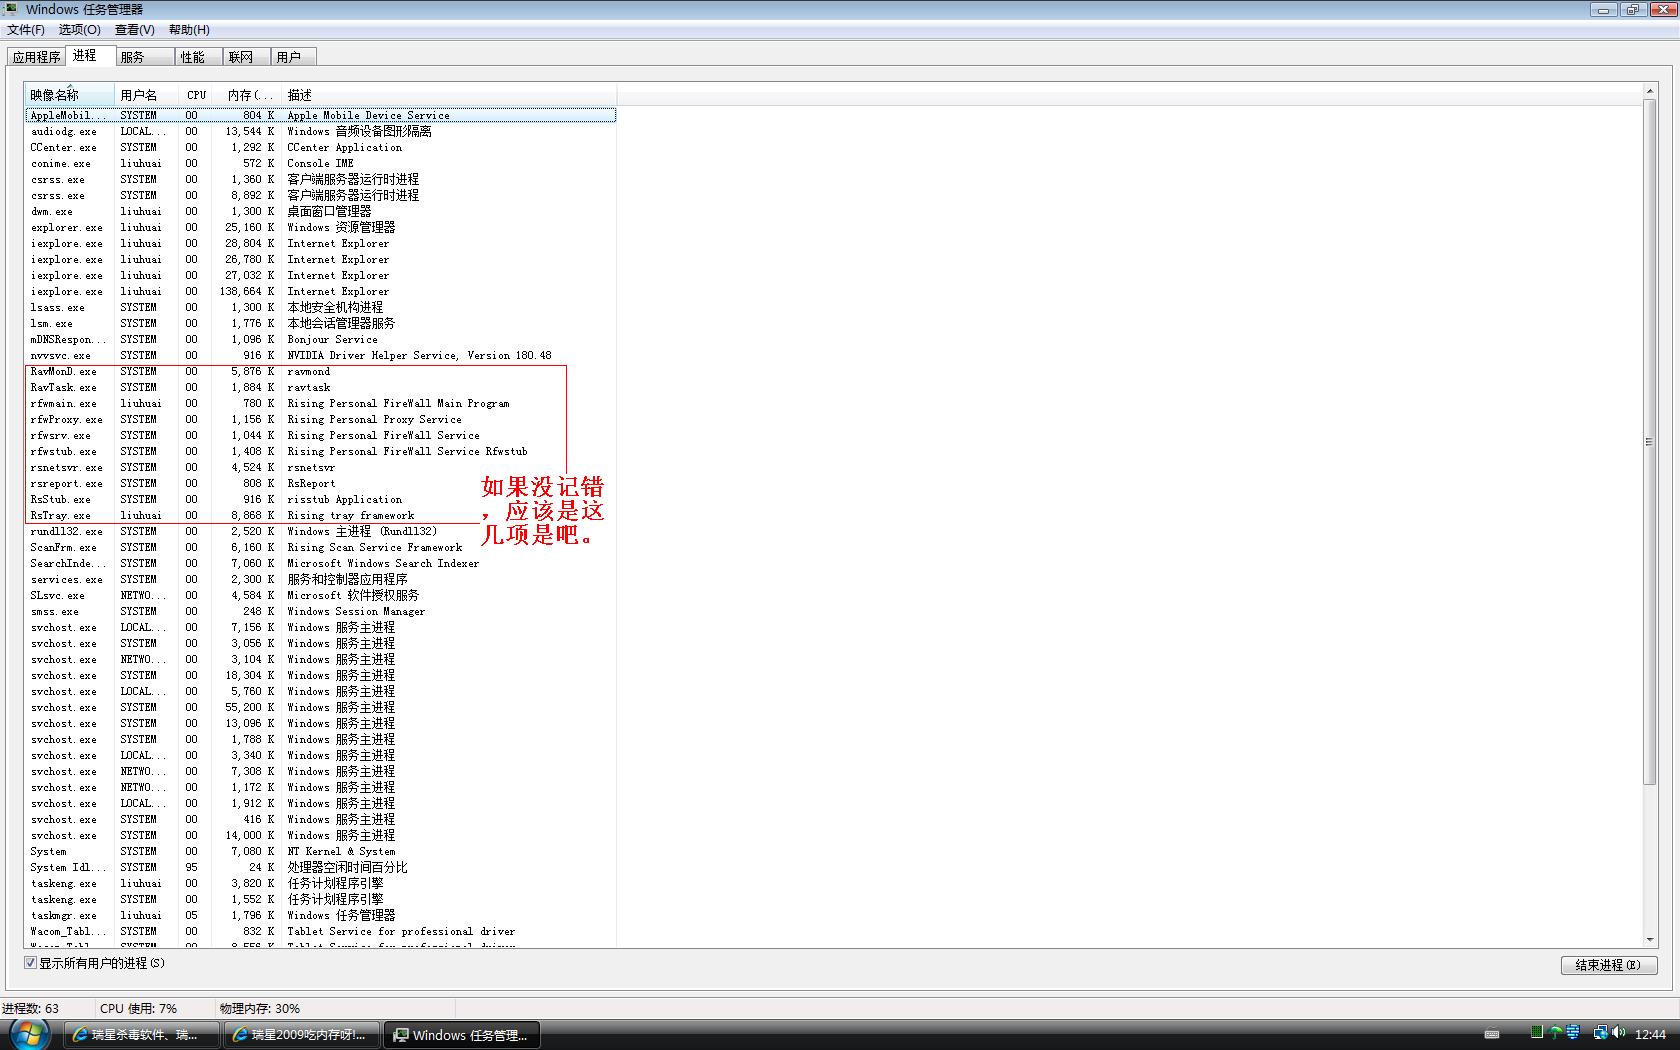1680x1050 pixels.
Task: Click the taskbar clock showing 12:44
Action: click(x=1650, y=1034)
